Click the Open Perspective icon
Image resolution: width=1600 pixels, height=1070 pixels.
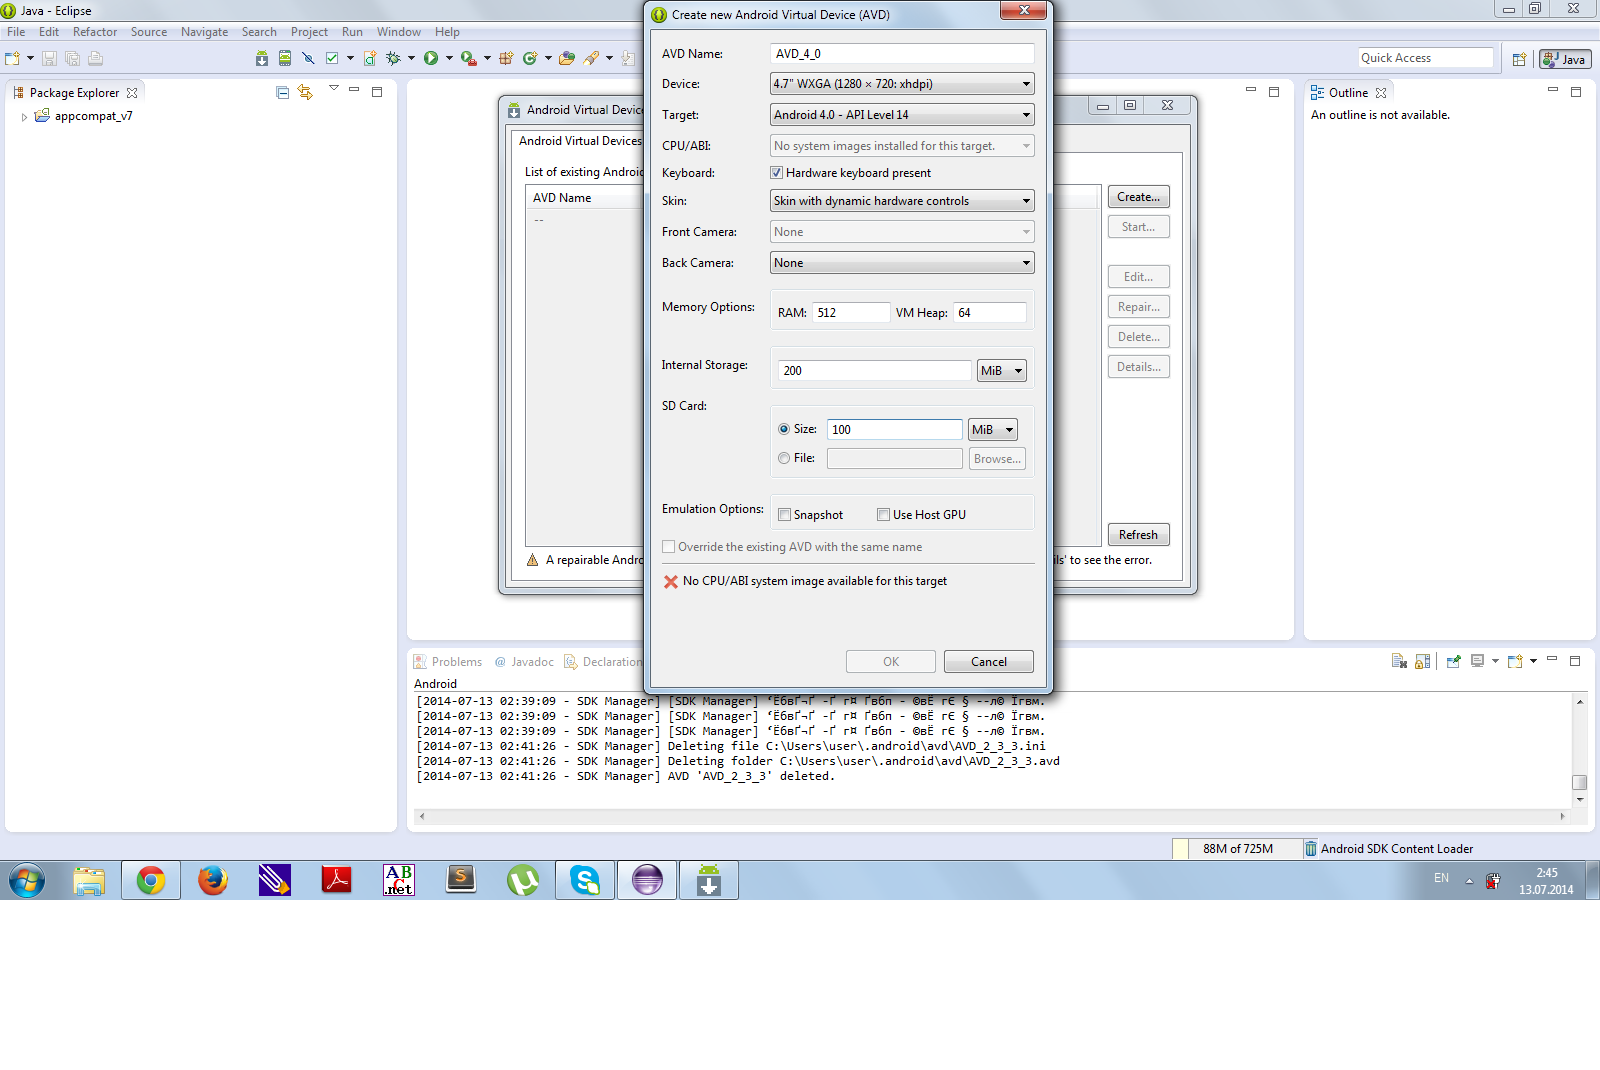coord(1519,59)
